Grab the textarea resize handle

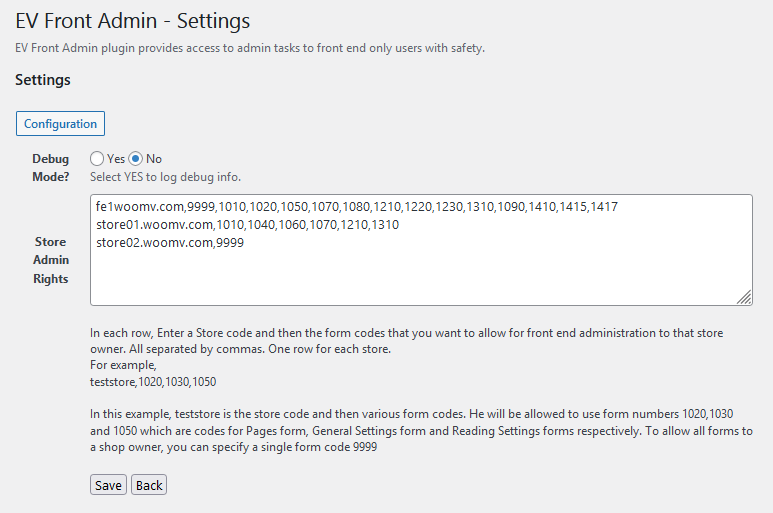[x=745, y=297]
